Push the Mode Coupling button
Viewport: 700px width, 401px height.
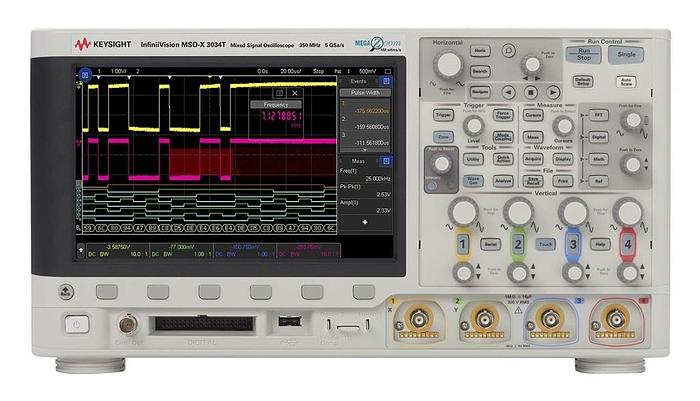tap(503, 137)
